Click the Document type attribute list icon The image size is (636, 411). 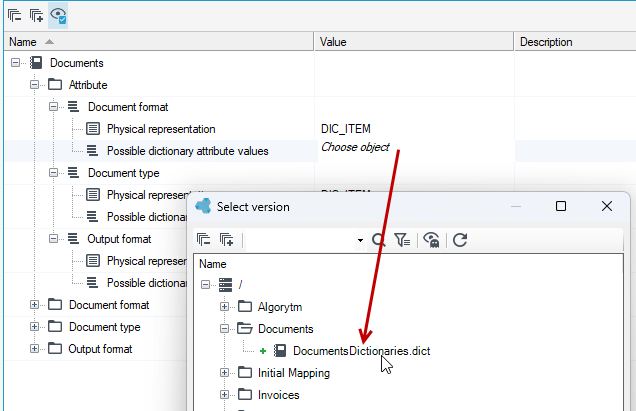pos(73,173)
